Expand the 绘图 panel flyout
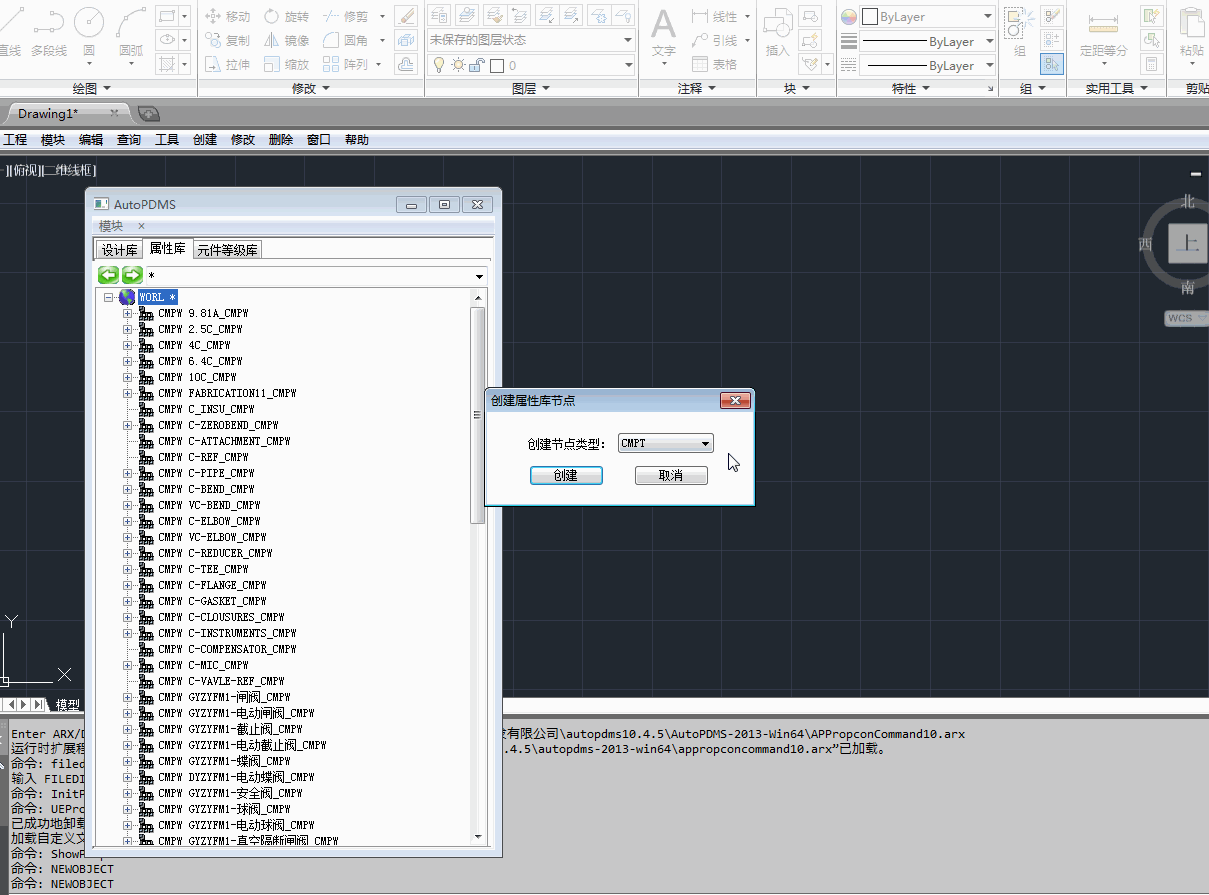Image resolution: width=1209 pixels, height=895 pixels. click(x=92, y=88)
